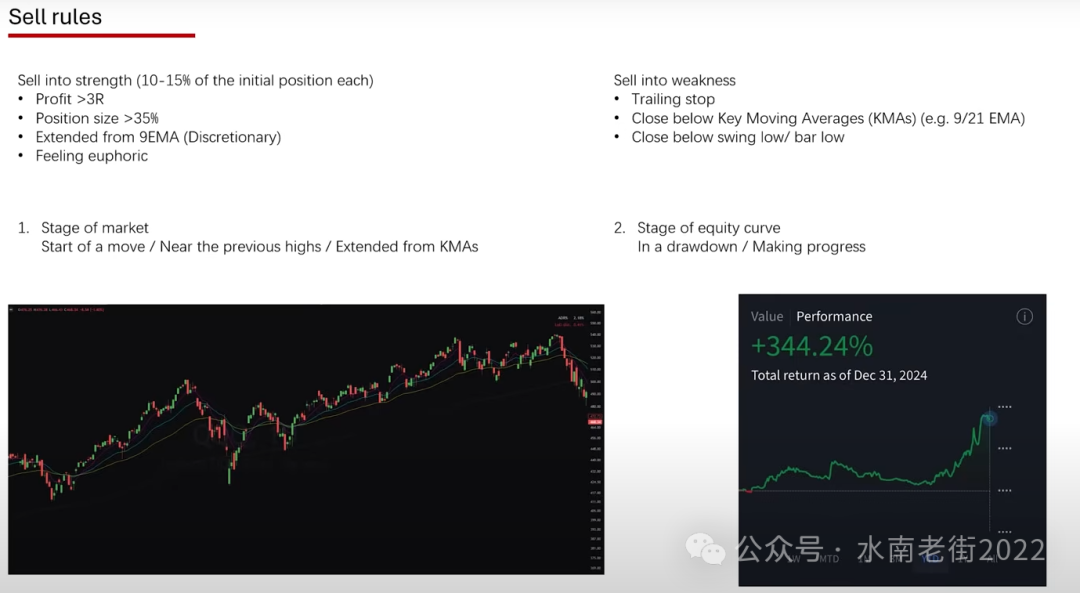Image resolution: width=1080 pixels, height=593 pixels.
Task: Select the Performance tab
Action: tap(834, 316)
